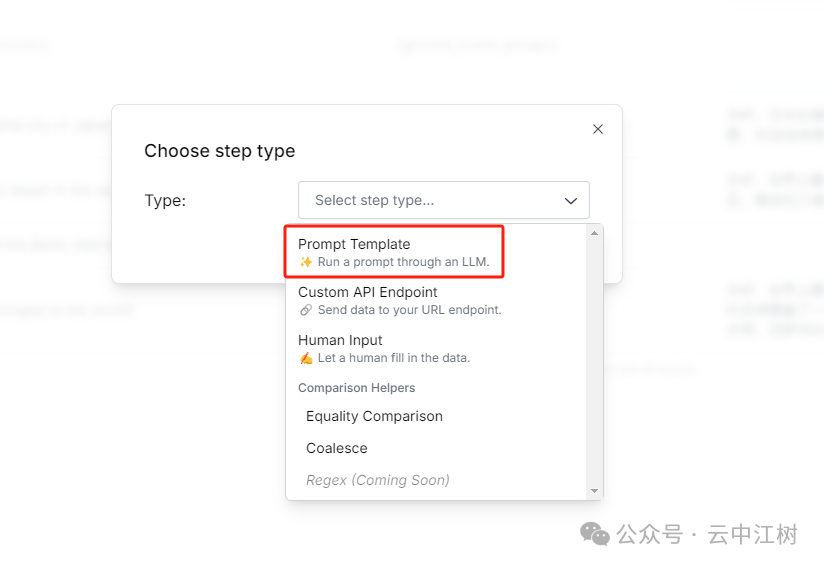
Task: Click the chain link icon under Custom API Endpoint
Action: 306,310
